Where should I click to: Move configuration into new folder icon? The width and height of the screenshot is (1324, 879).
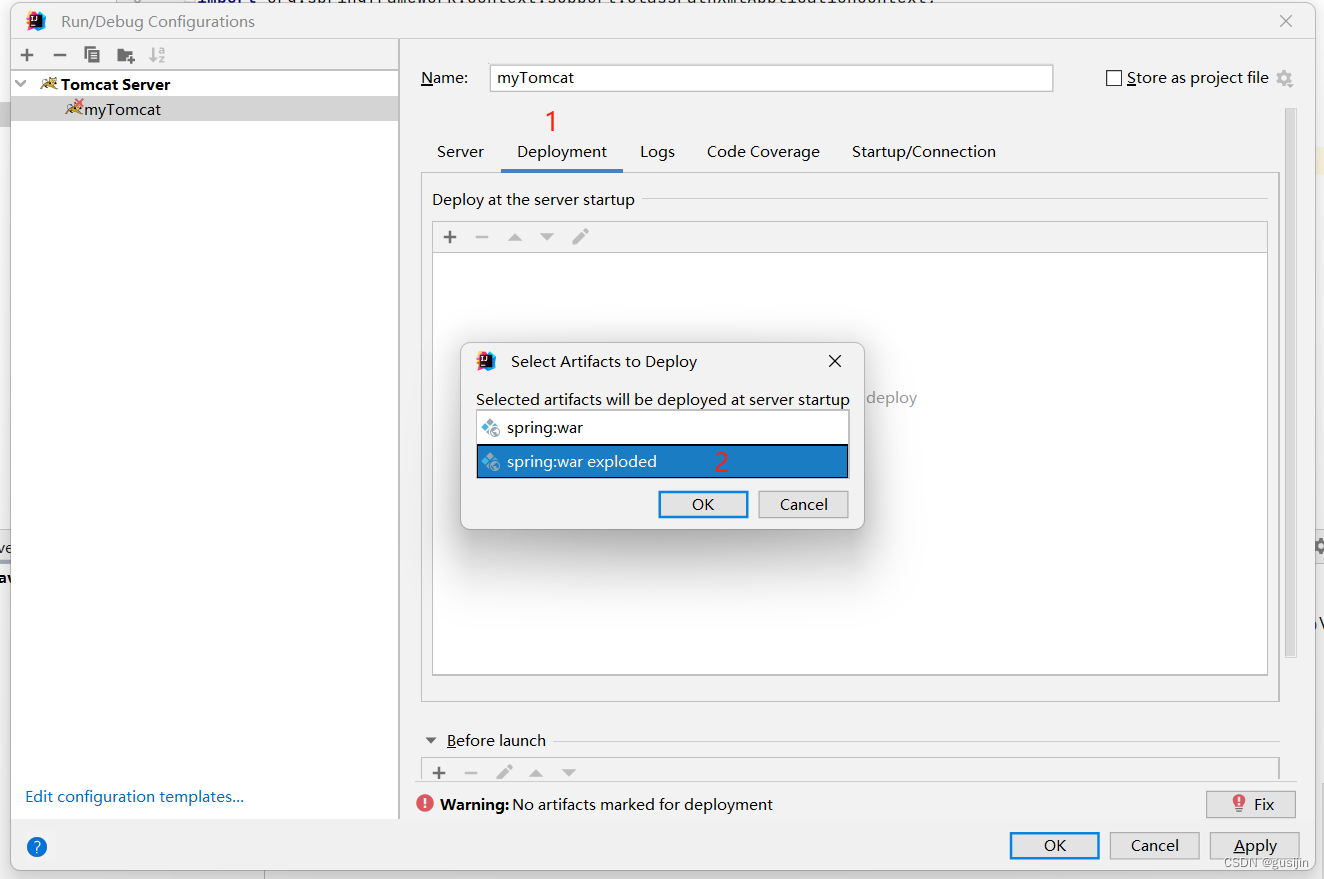pyautogui.click(x=125, y=55)
